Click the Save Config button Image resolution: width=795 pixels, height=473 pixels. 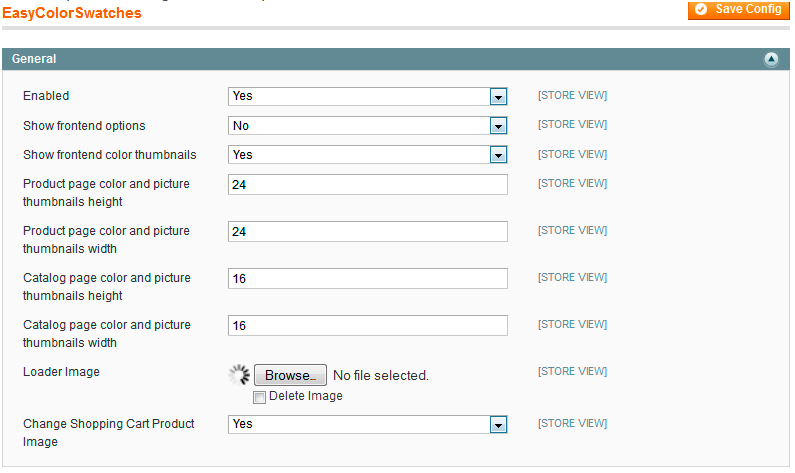pos(739,10)
